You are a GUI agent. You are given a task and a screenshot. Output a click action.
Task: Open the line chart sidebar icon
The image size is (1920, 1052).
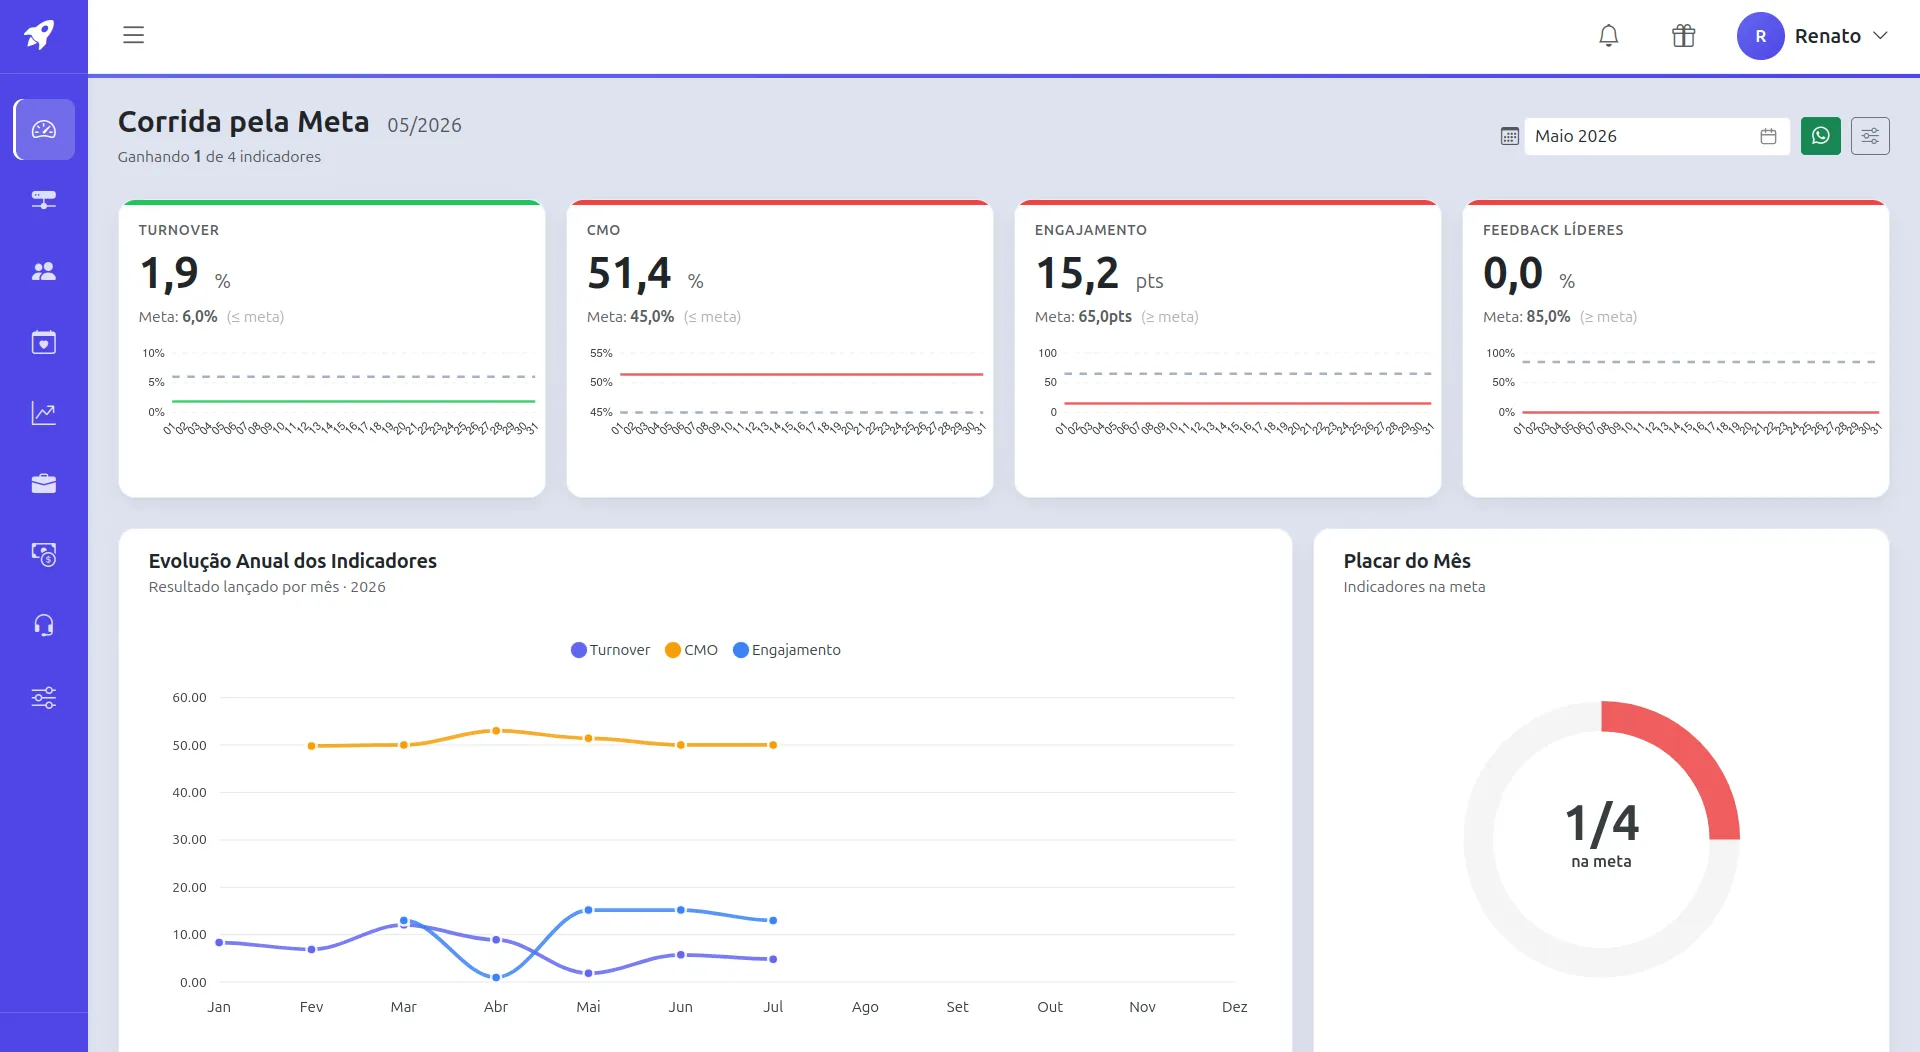[44, 413]
